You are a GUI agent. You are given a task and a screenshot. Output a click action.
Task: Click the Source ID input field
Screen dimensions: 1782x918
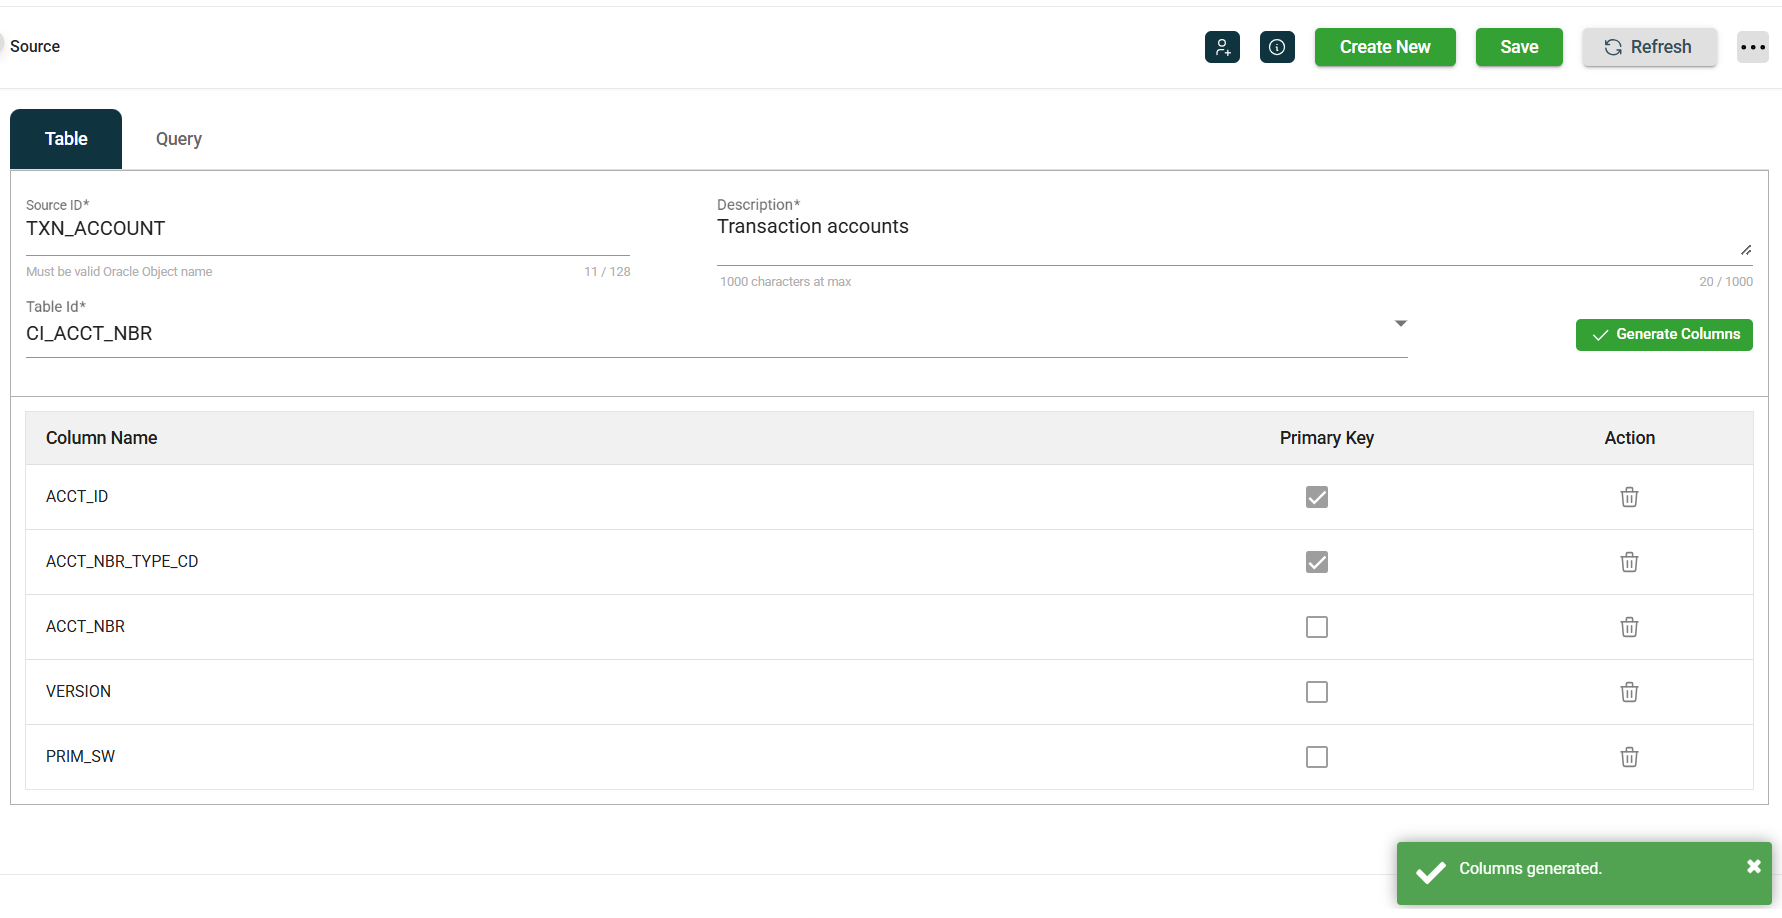click(327, 229)
